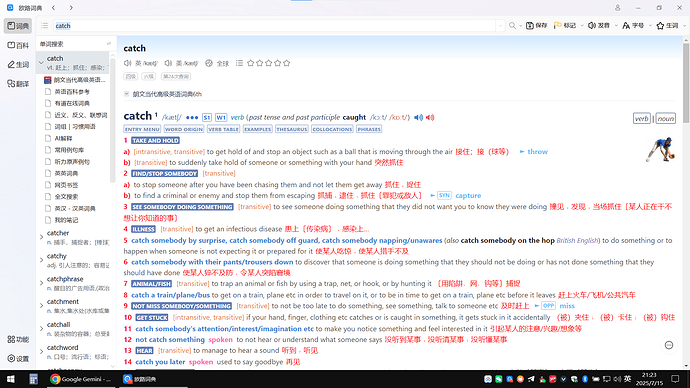Viewport: 690px width, 388px height.
Task: Open the chat bubble feedback icon
Action: pos(669,345)
